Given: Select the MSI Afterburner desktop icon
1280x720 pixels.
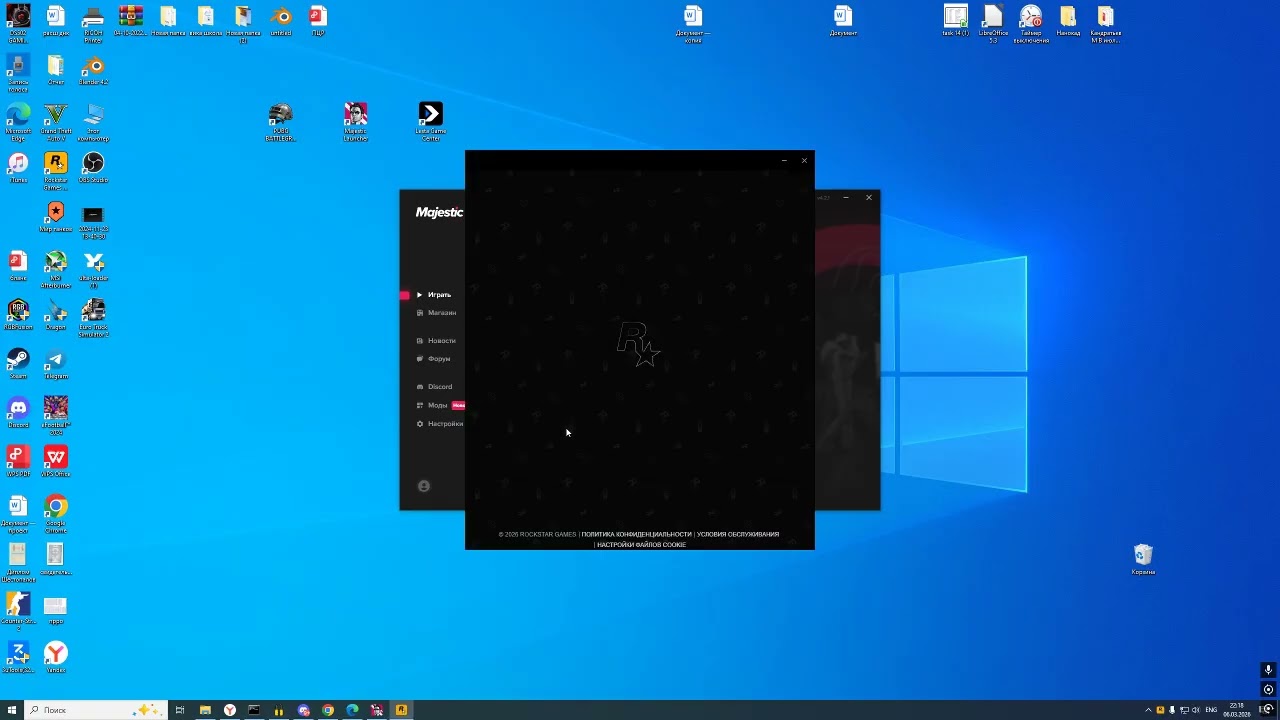Looking at the screenshot, I should click(x=55, y=268).
